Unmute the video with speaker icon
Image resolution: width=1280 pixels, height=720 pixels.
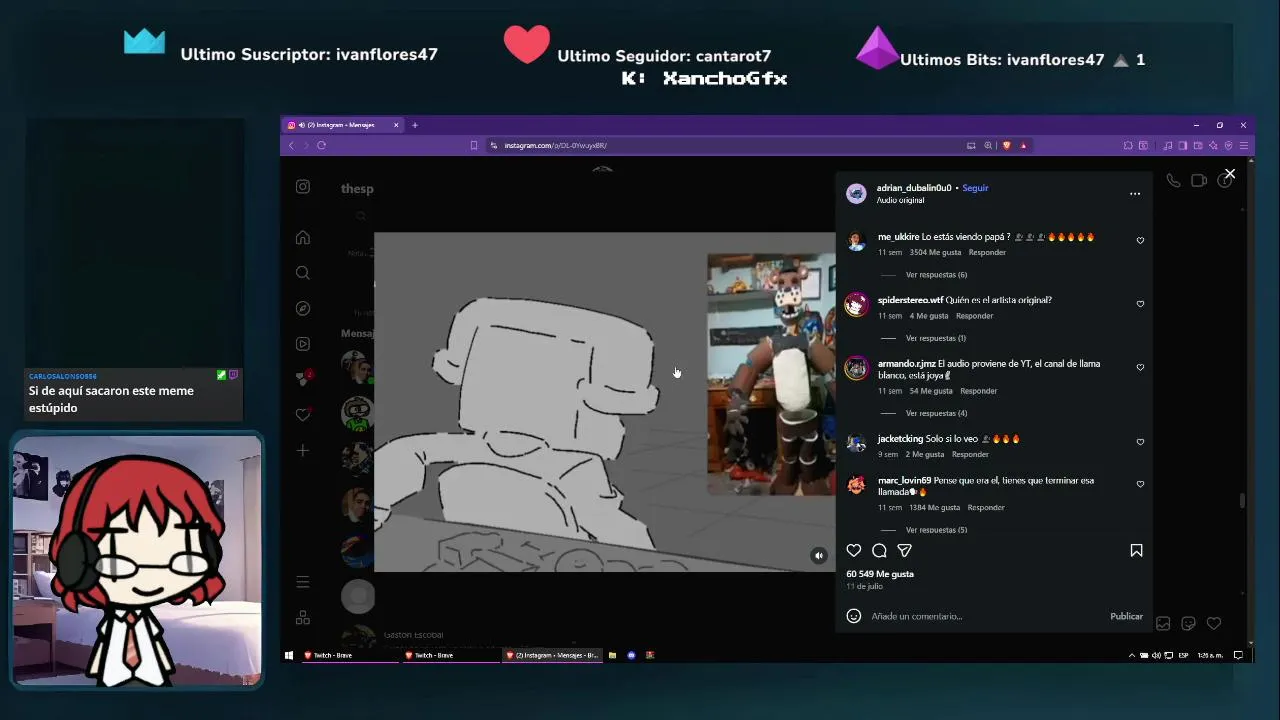pyautogui.click(x=819, y=556)
